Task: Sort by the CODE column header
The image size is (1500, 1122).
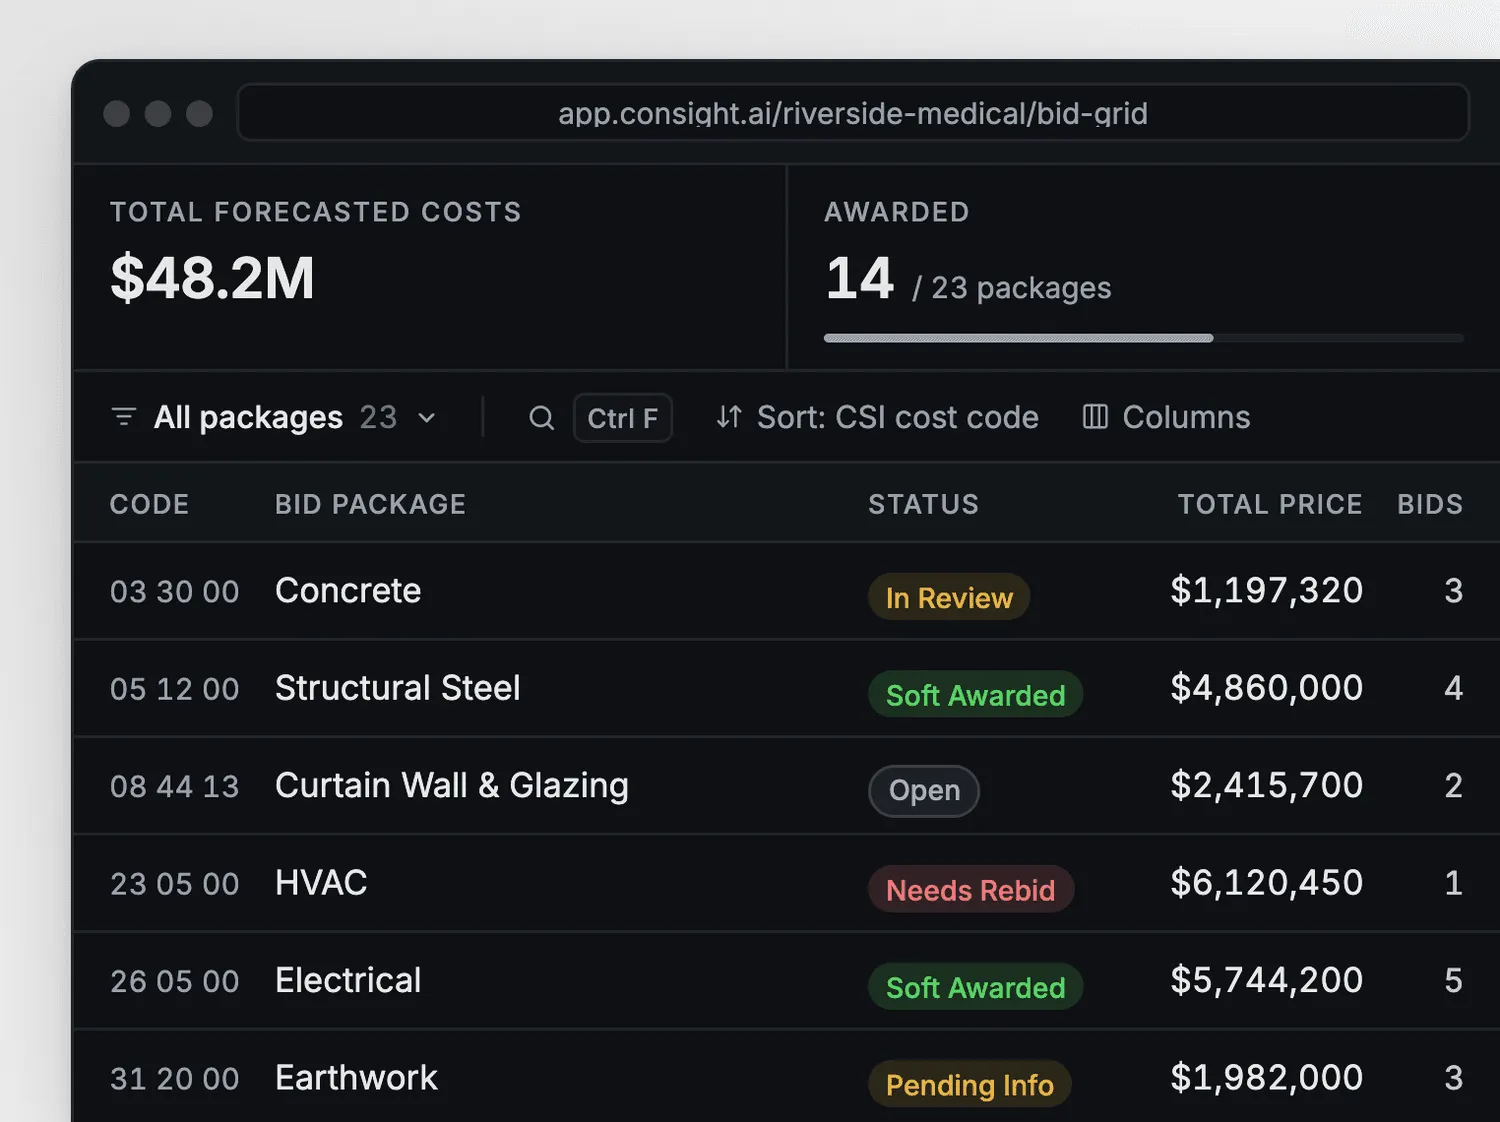Action: (x=149, y=504)
